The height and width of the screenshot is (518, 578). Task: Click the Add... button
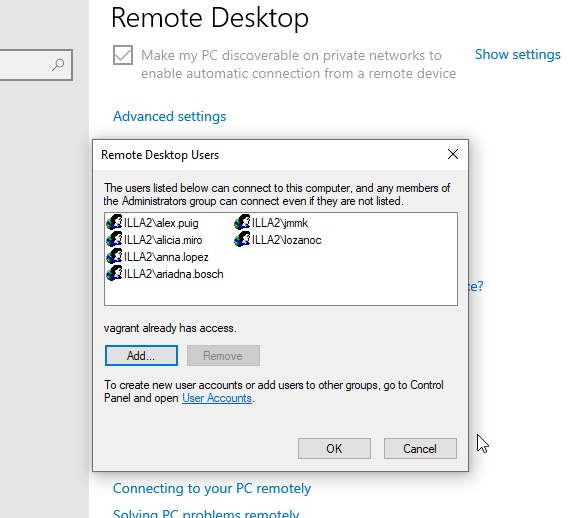click(x=141, y=356)
